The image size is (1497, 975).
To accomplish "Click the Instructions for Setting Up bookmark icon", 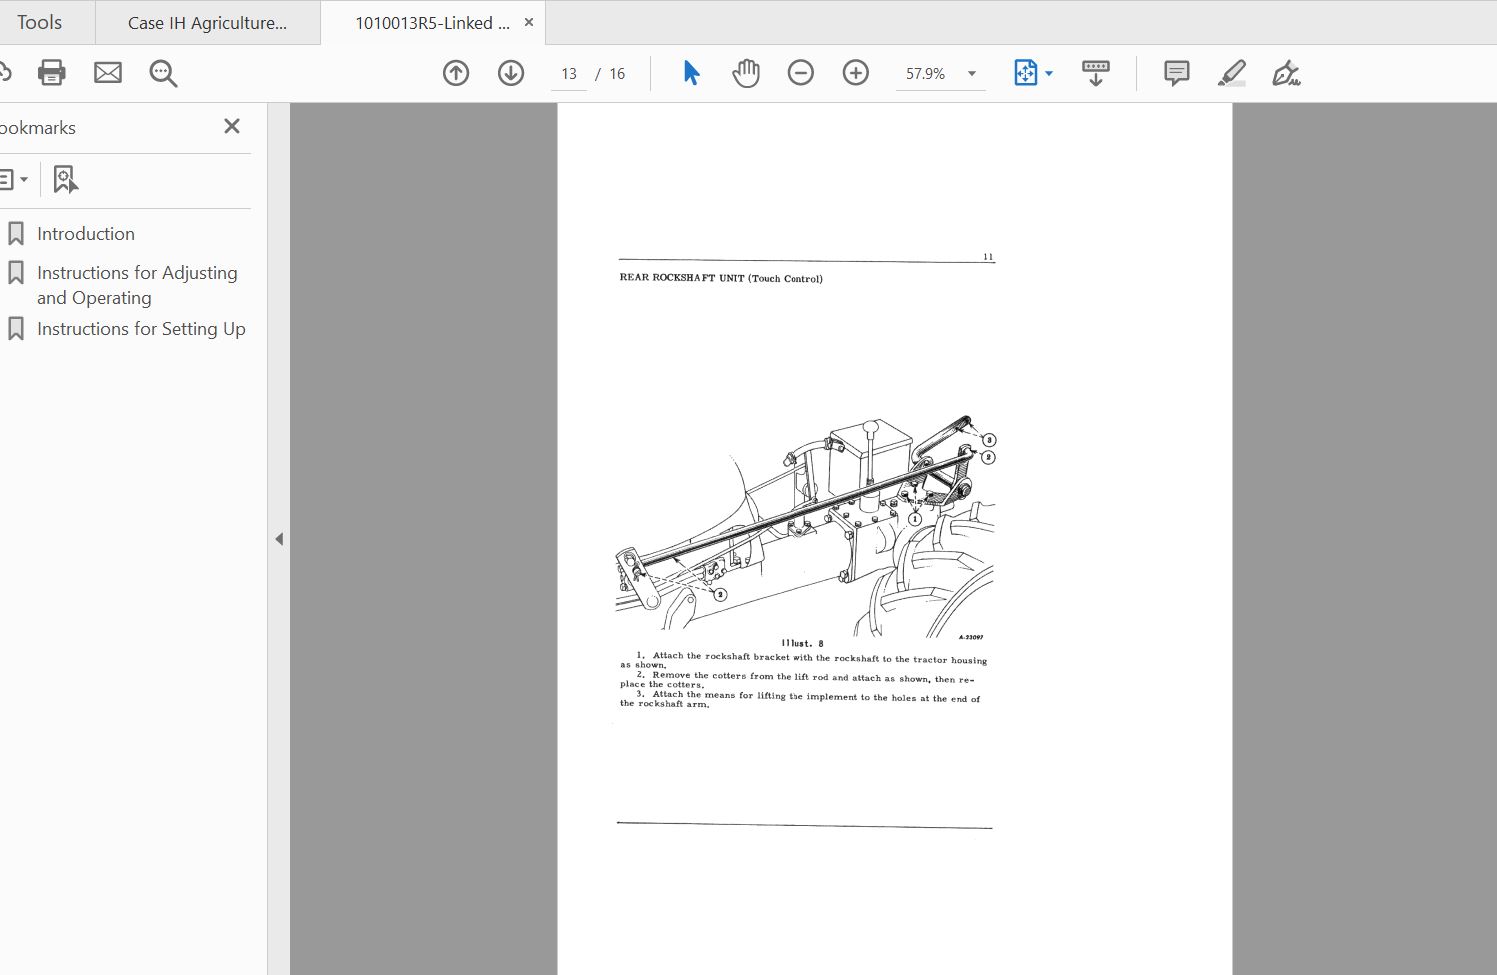I will tap(16, 329).
